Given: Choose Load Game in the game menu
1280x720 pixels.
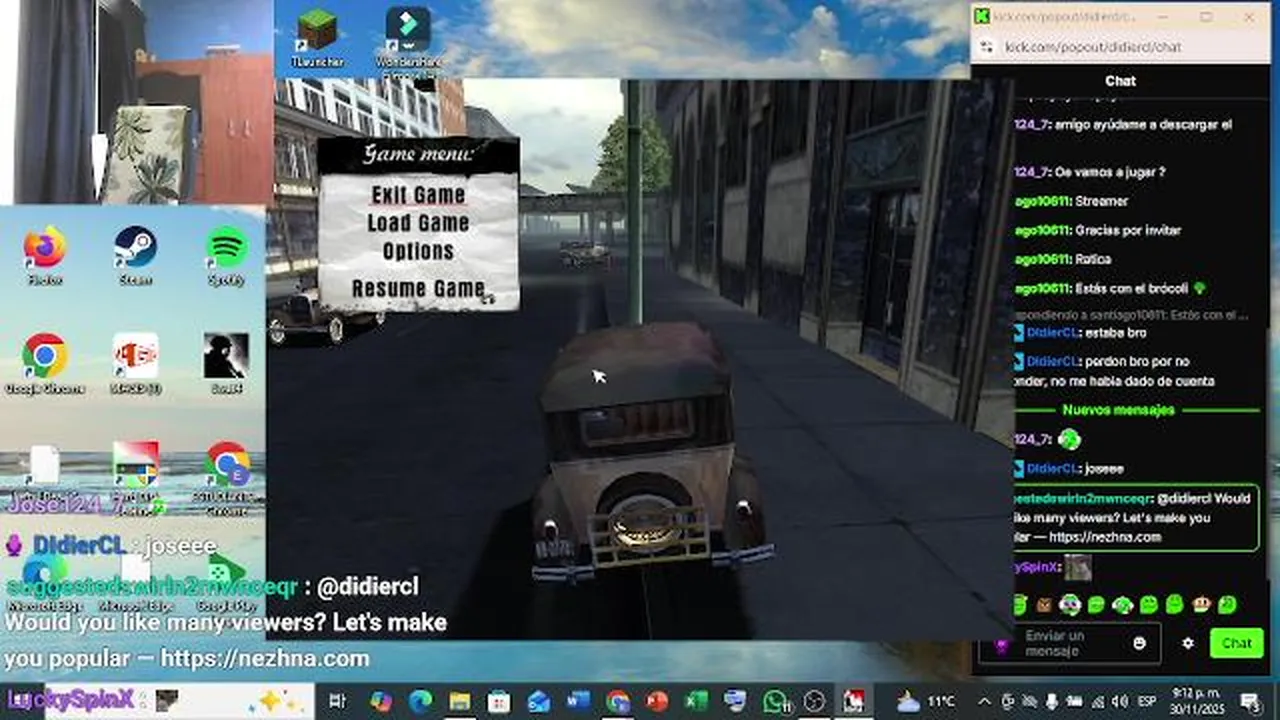Looking at the screenshot, I should tap(418, 223).
